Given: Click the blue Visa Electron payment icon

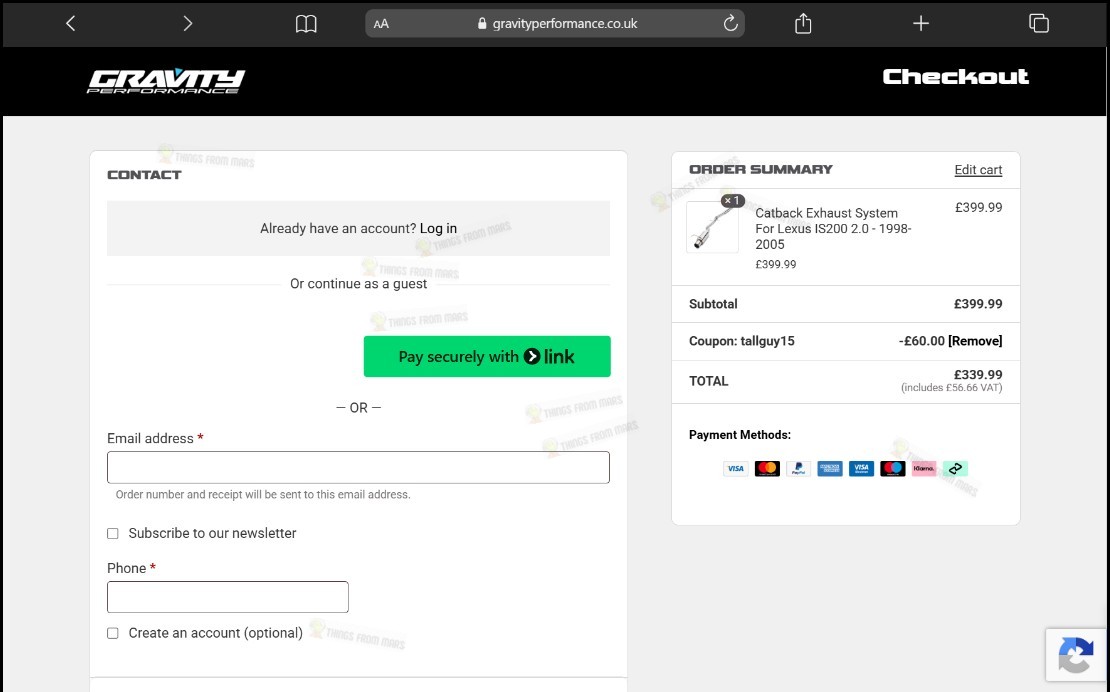Looking at the screenshot, I should pyautogui.click(x=861, y=468).
